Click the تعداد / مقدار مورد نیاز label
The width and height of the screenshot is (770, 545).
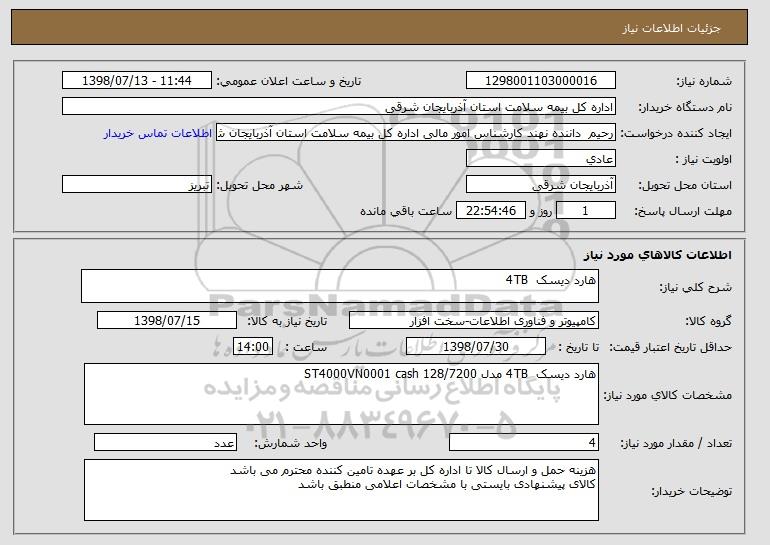(676, 443)
